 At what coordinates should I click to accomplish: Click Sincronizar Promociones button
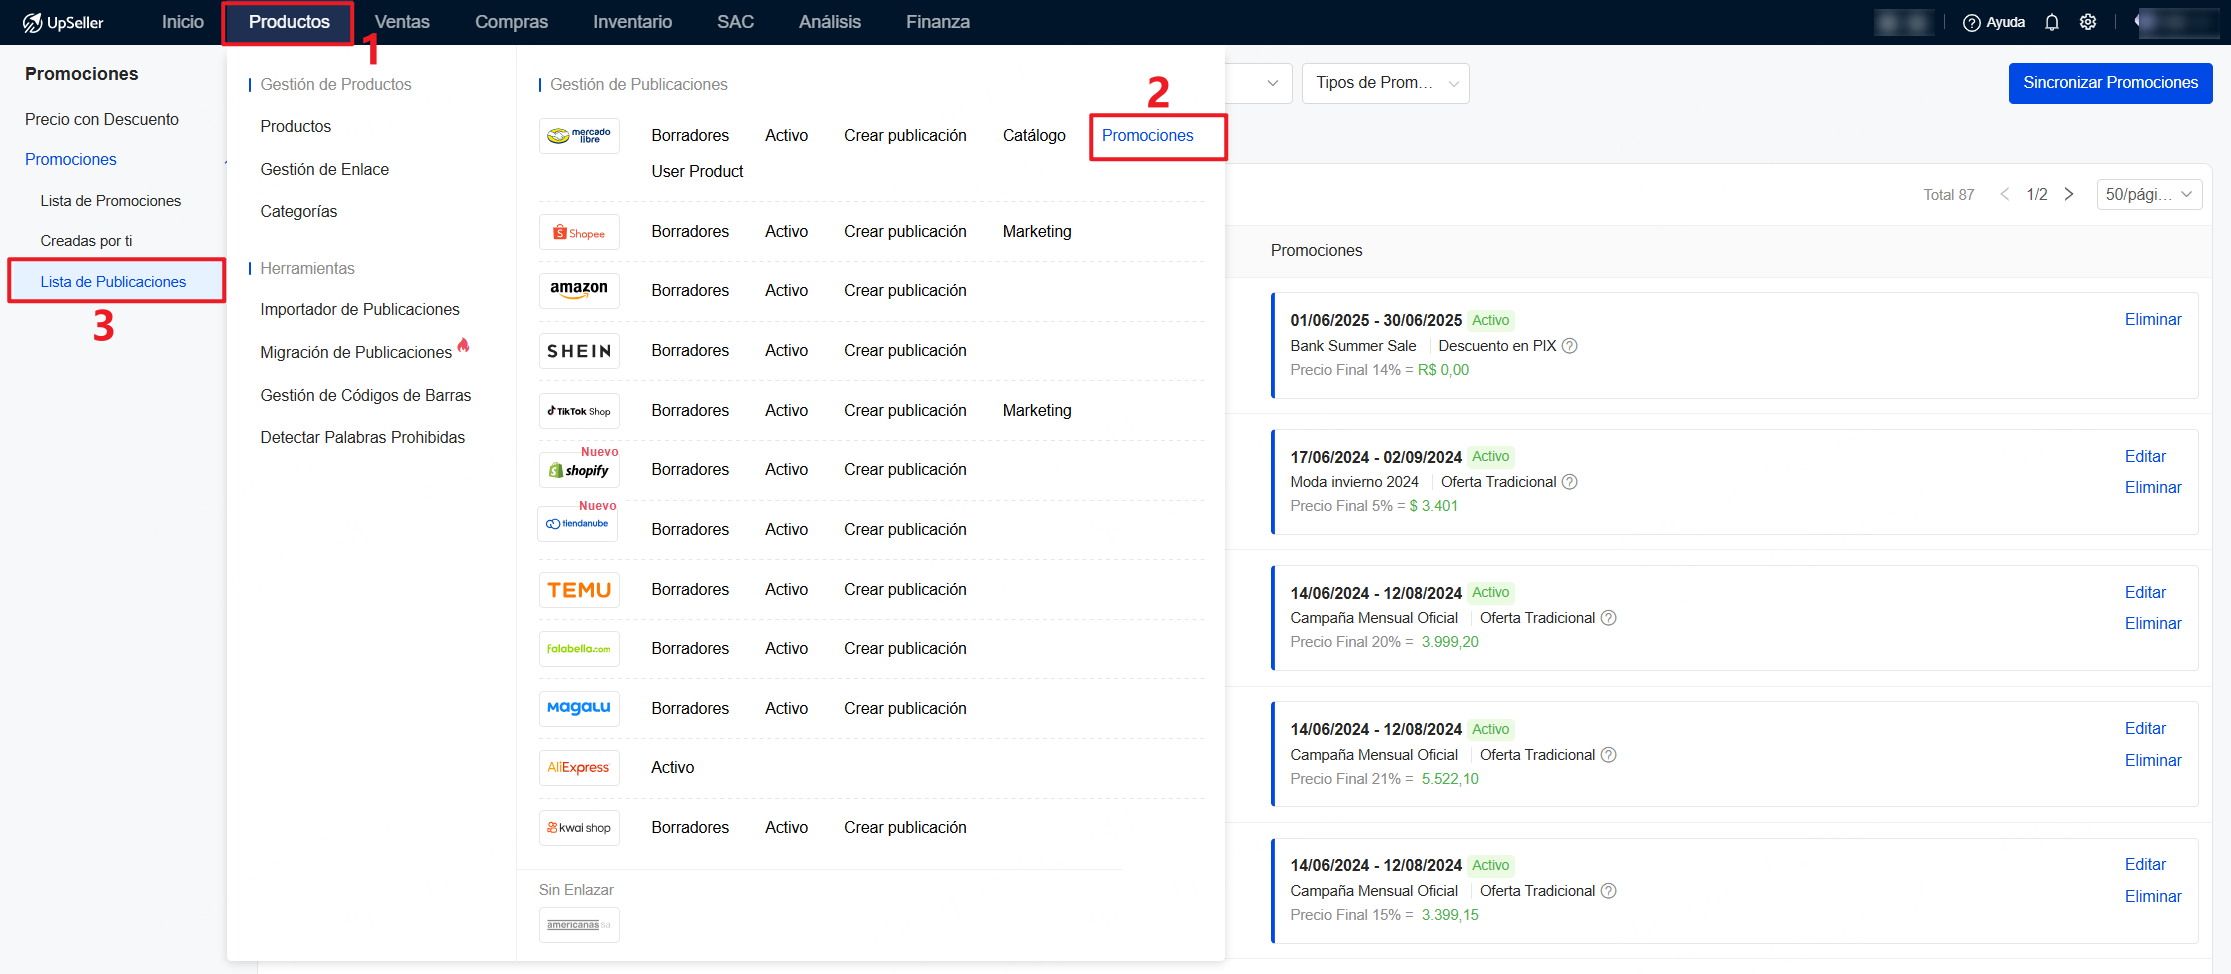[2110, 83]
